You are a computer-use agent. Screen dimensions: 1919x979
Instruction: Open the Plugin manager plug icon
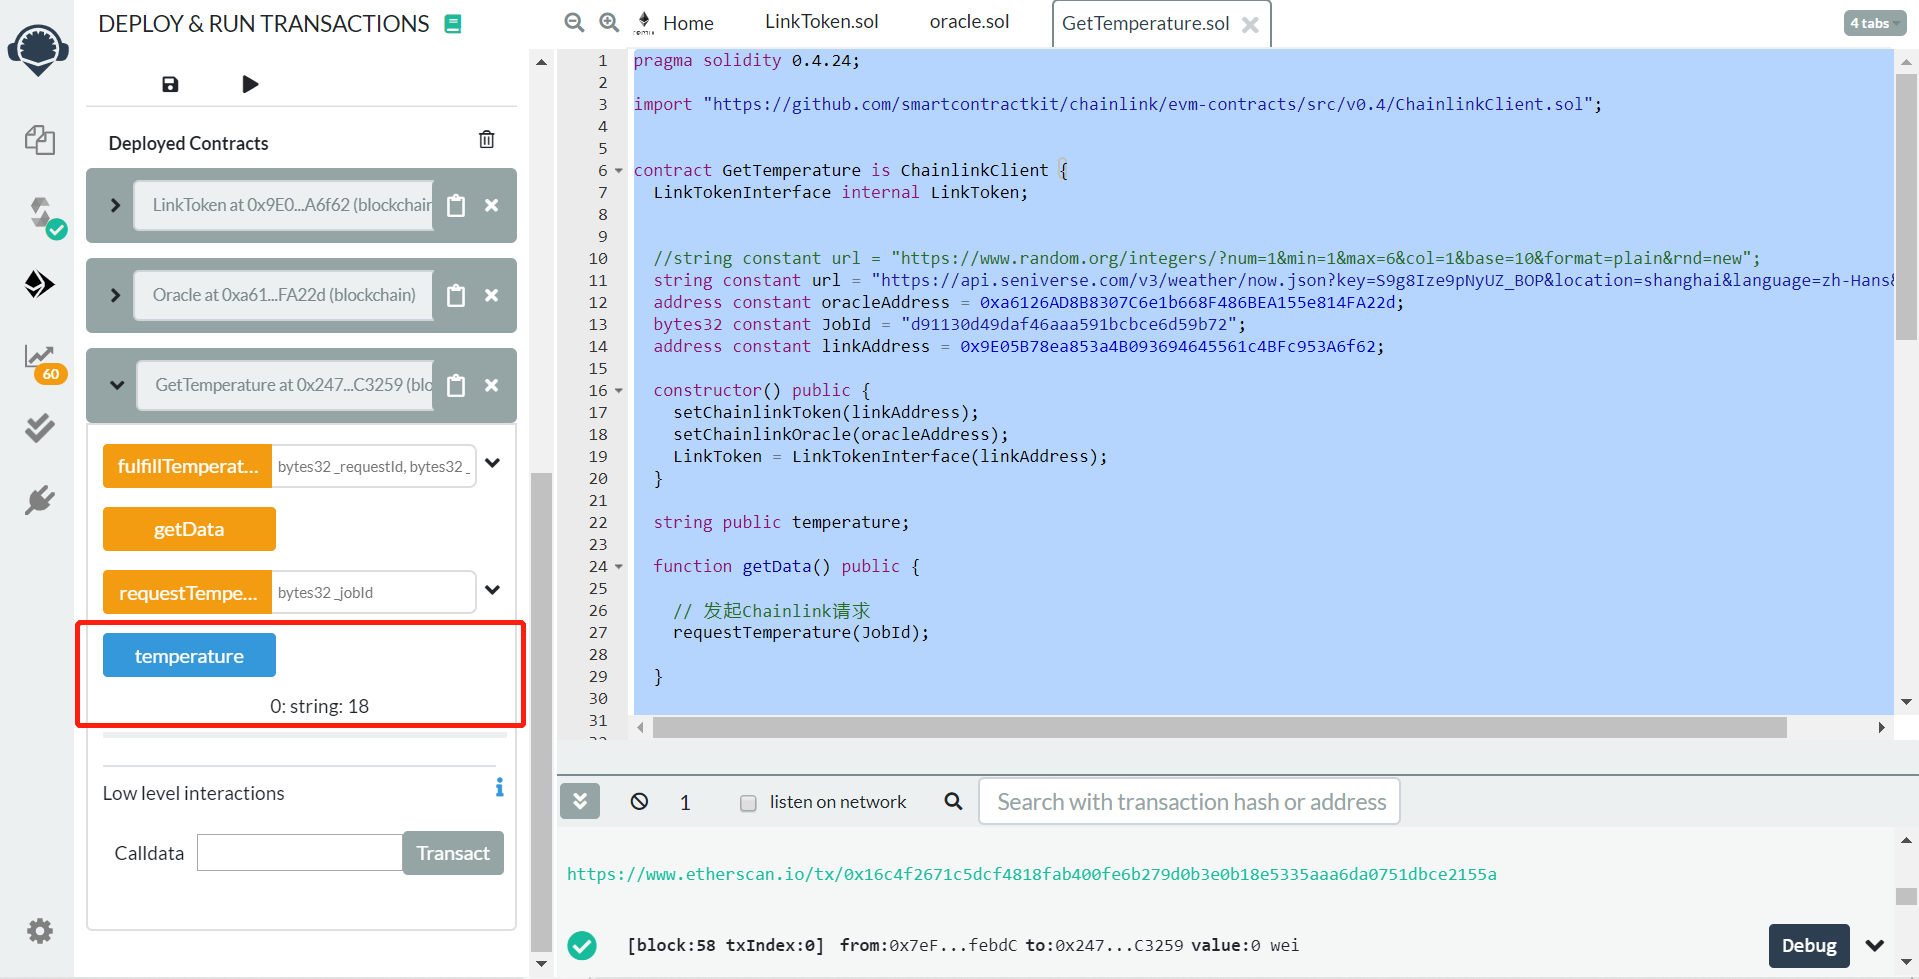pos(39,500)
